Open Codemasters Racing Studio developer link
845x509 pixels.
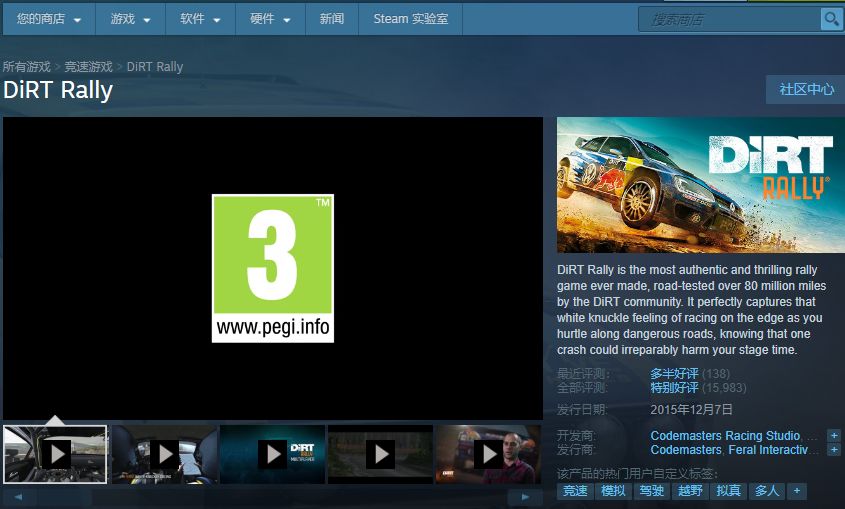[x=725, y=435]
